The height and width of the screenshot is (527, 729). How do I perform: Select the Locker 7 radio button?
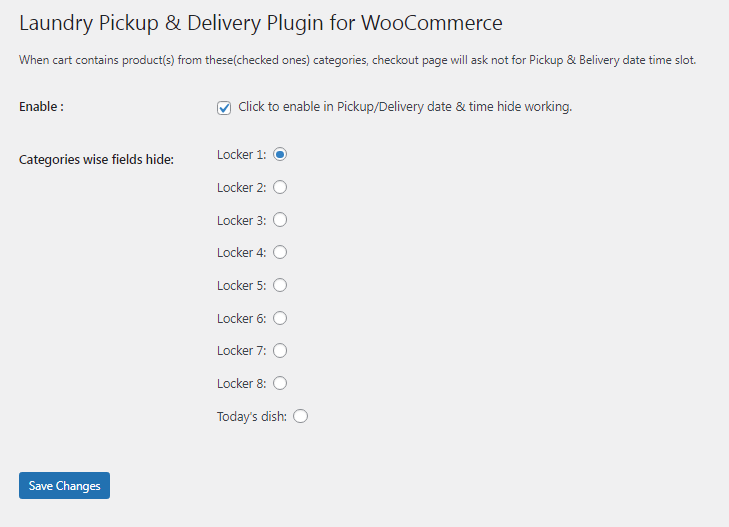click(x=280, y=350)
